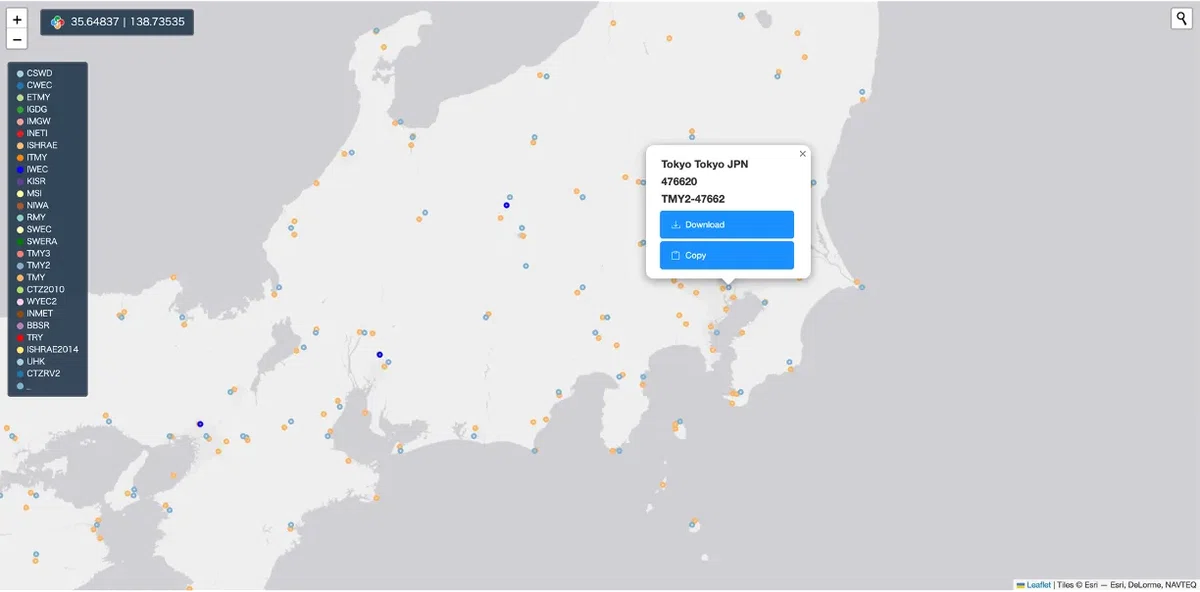Click the station number 476620 in popup
1200x592 pixels.
coord(679,181)
